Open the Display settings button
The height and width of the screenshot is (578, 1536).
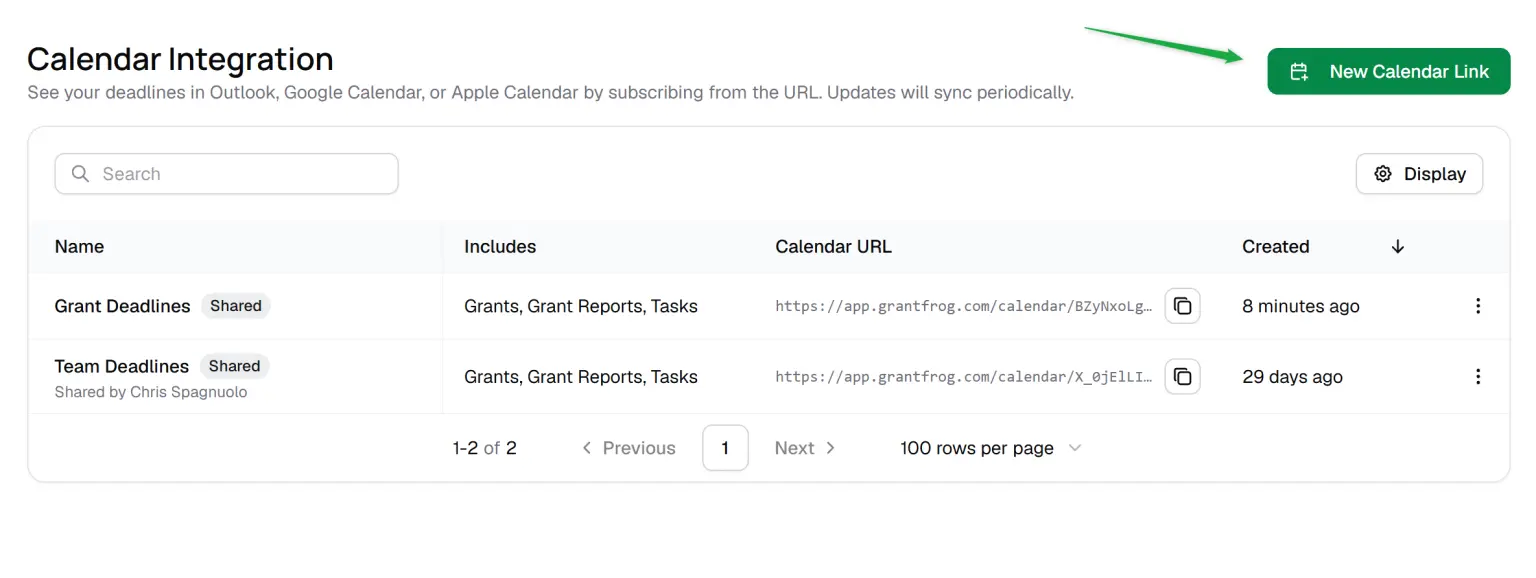[1419, 174]
